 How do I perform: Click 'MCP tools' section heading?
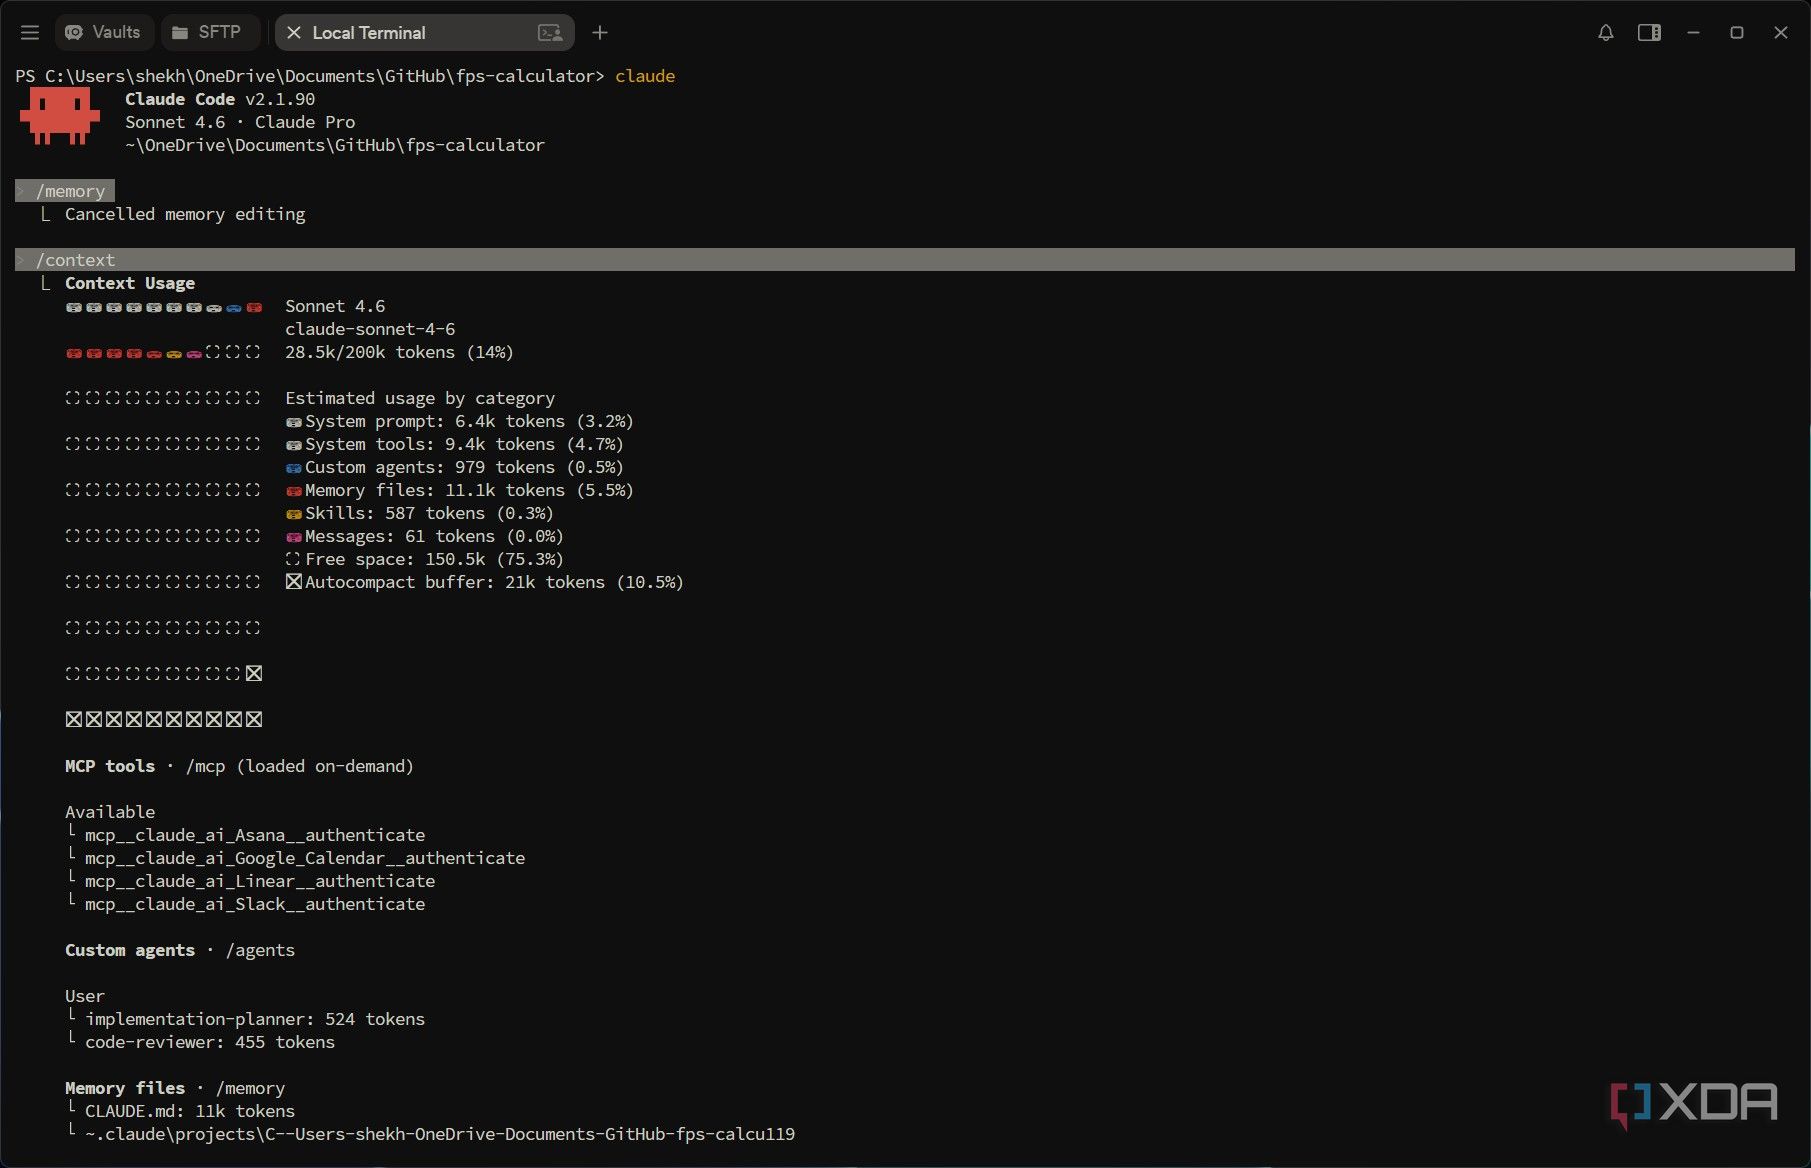click(x=110, y=766)
